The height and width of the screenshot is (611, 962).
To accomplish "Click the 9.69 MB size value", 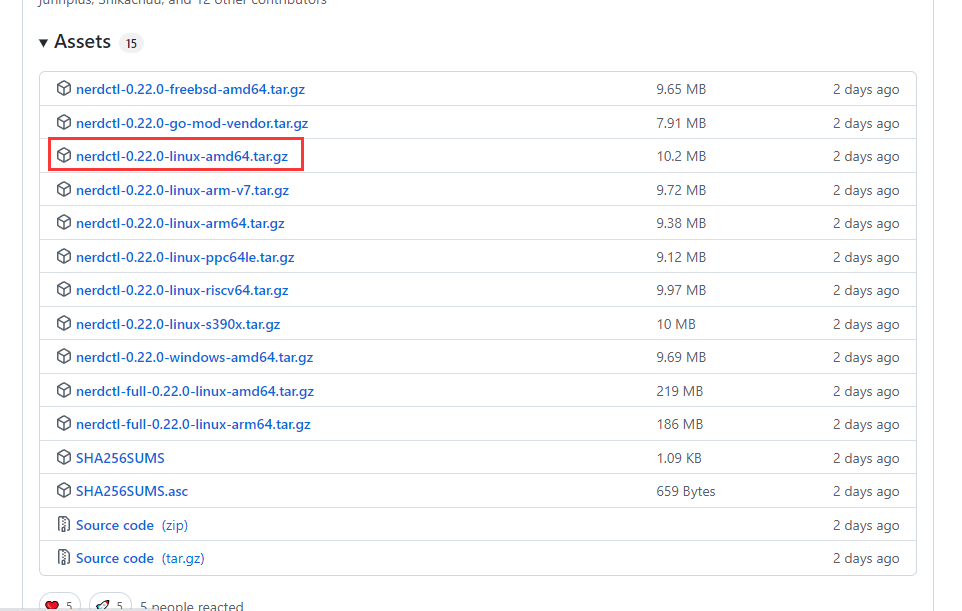I will 681,357.
